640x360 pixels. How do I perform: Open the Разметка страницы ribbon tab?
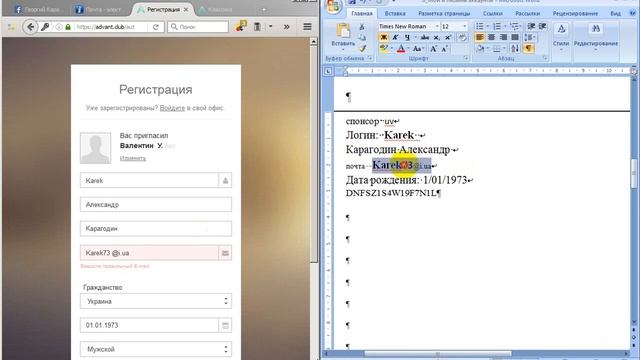444,13
